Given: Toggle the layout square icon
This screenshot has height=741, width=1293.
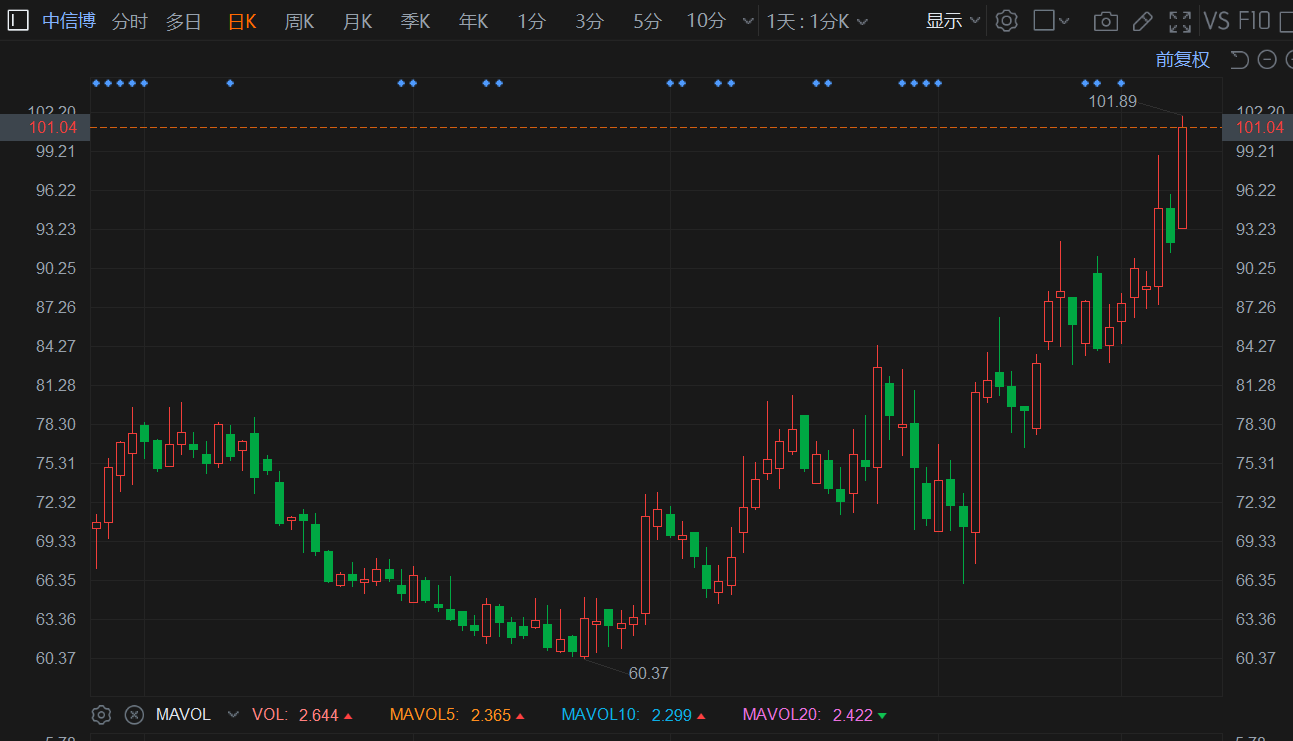Looking at the screenshot, I should pos(1044,21).
